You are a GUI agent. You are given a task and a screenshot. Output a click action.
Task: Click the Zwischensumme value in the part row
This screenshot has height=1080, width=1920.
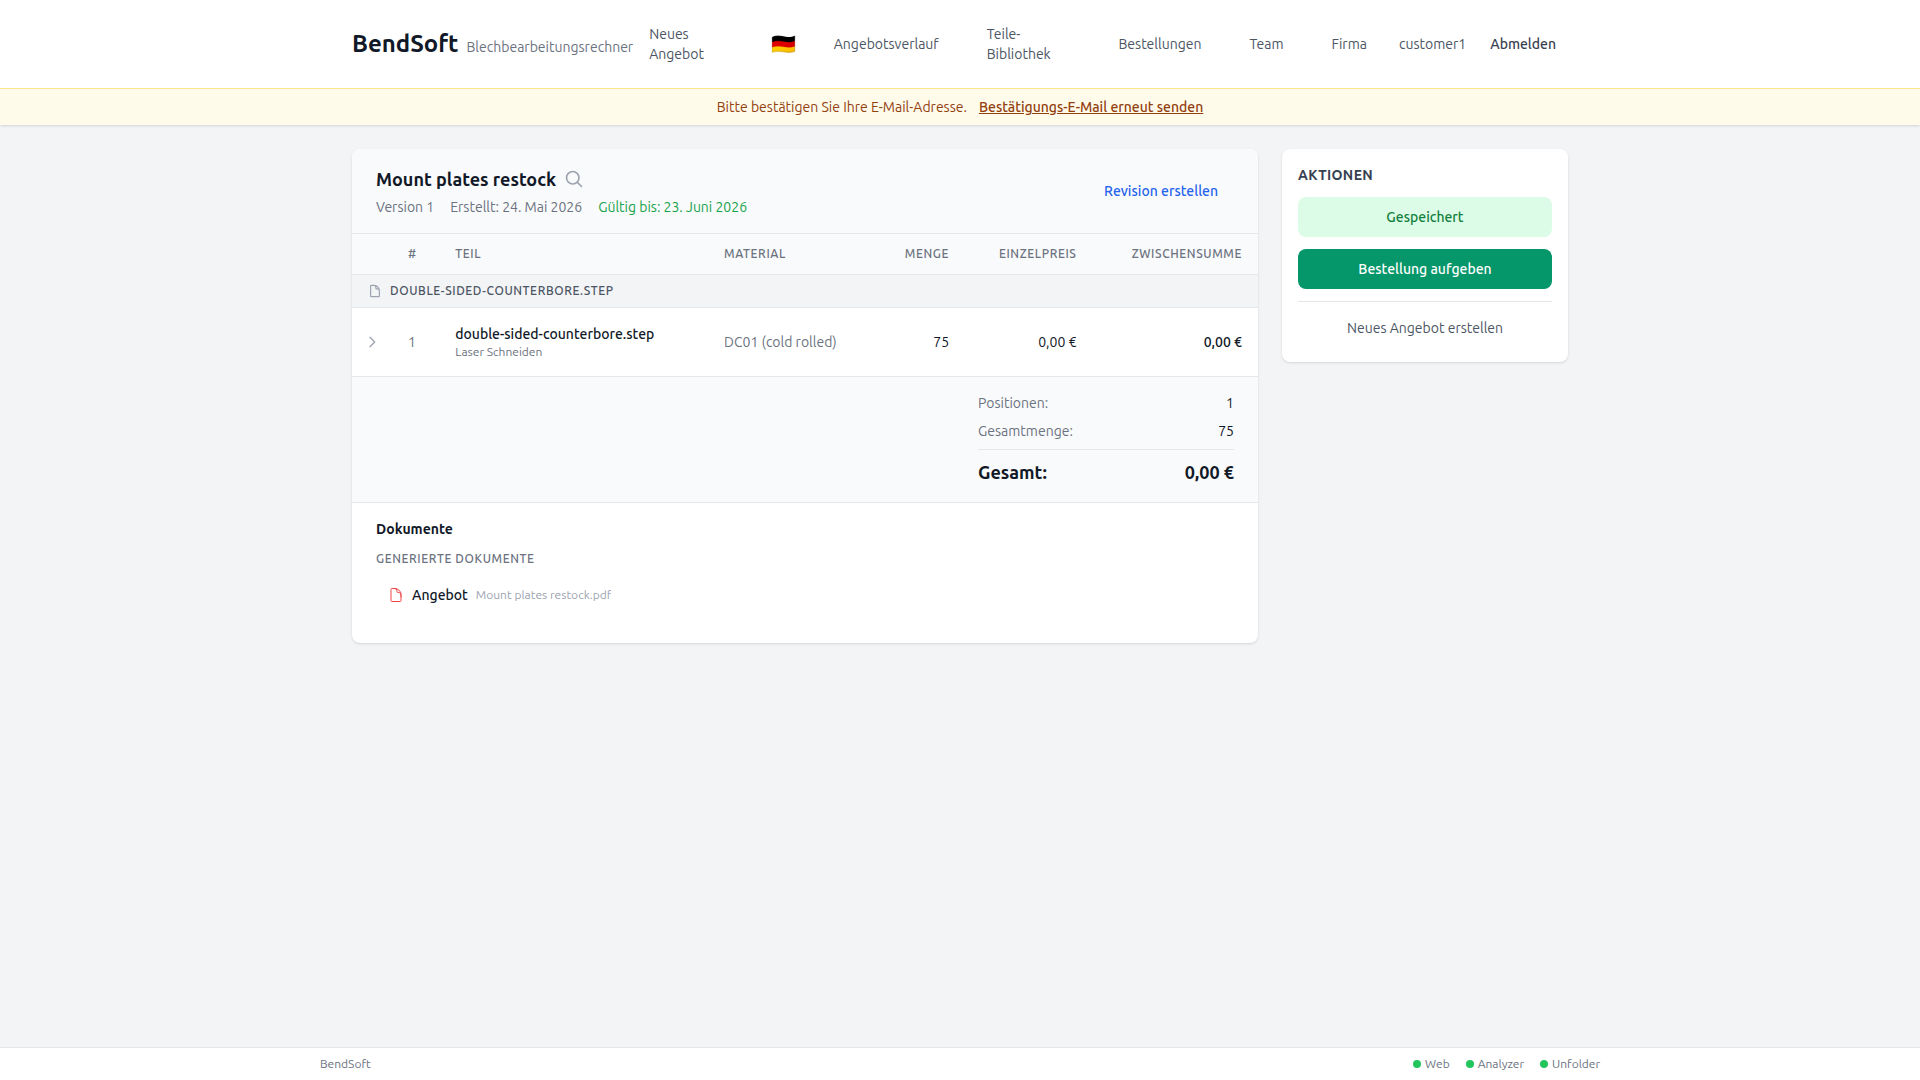(x=1223, y=342)
